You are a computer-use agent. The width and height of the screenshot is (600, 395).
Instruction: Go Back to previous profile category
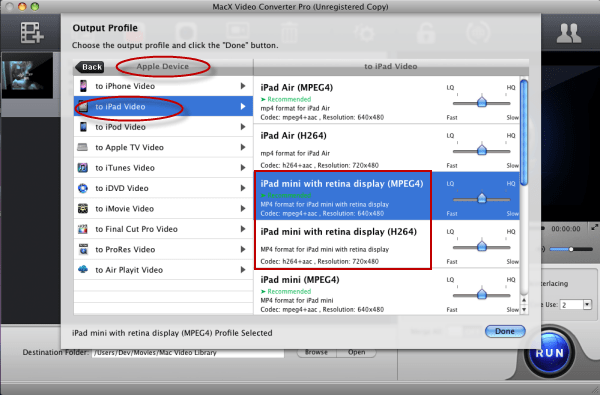point(90,67)
